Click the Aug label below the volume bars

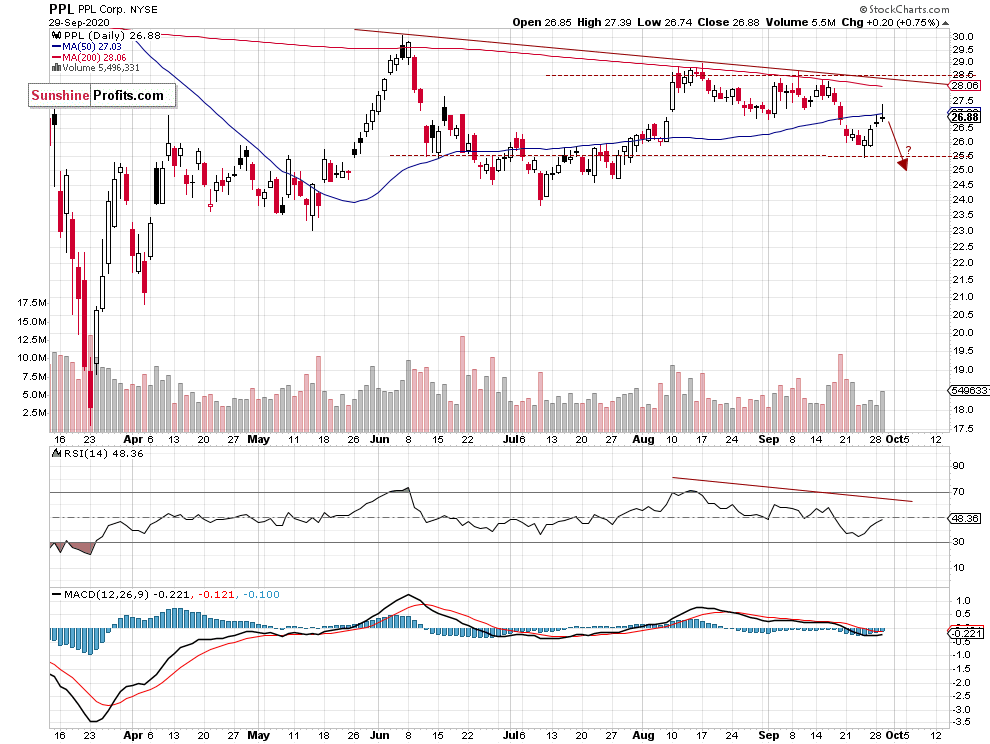pyautogui.click(x=643, y=440)
